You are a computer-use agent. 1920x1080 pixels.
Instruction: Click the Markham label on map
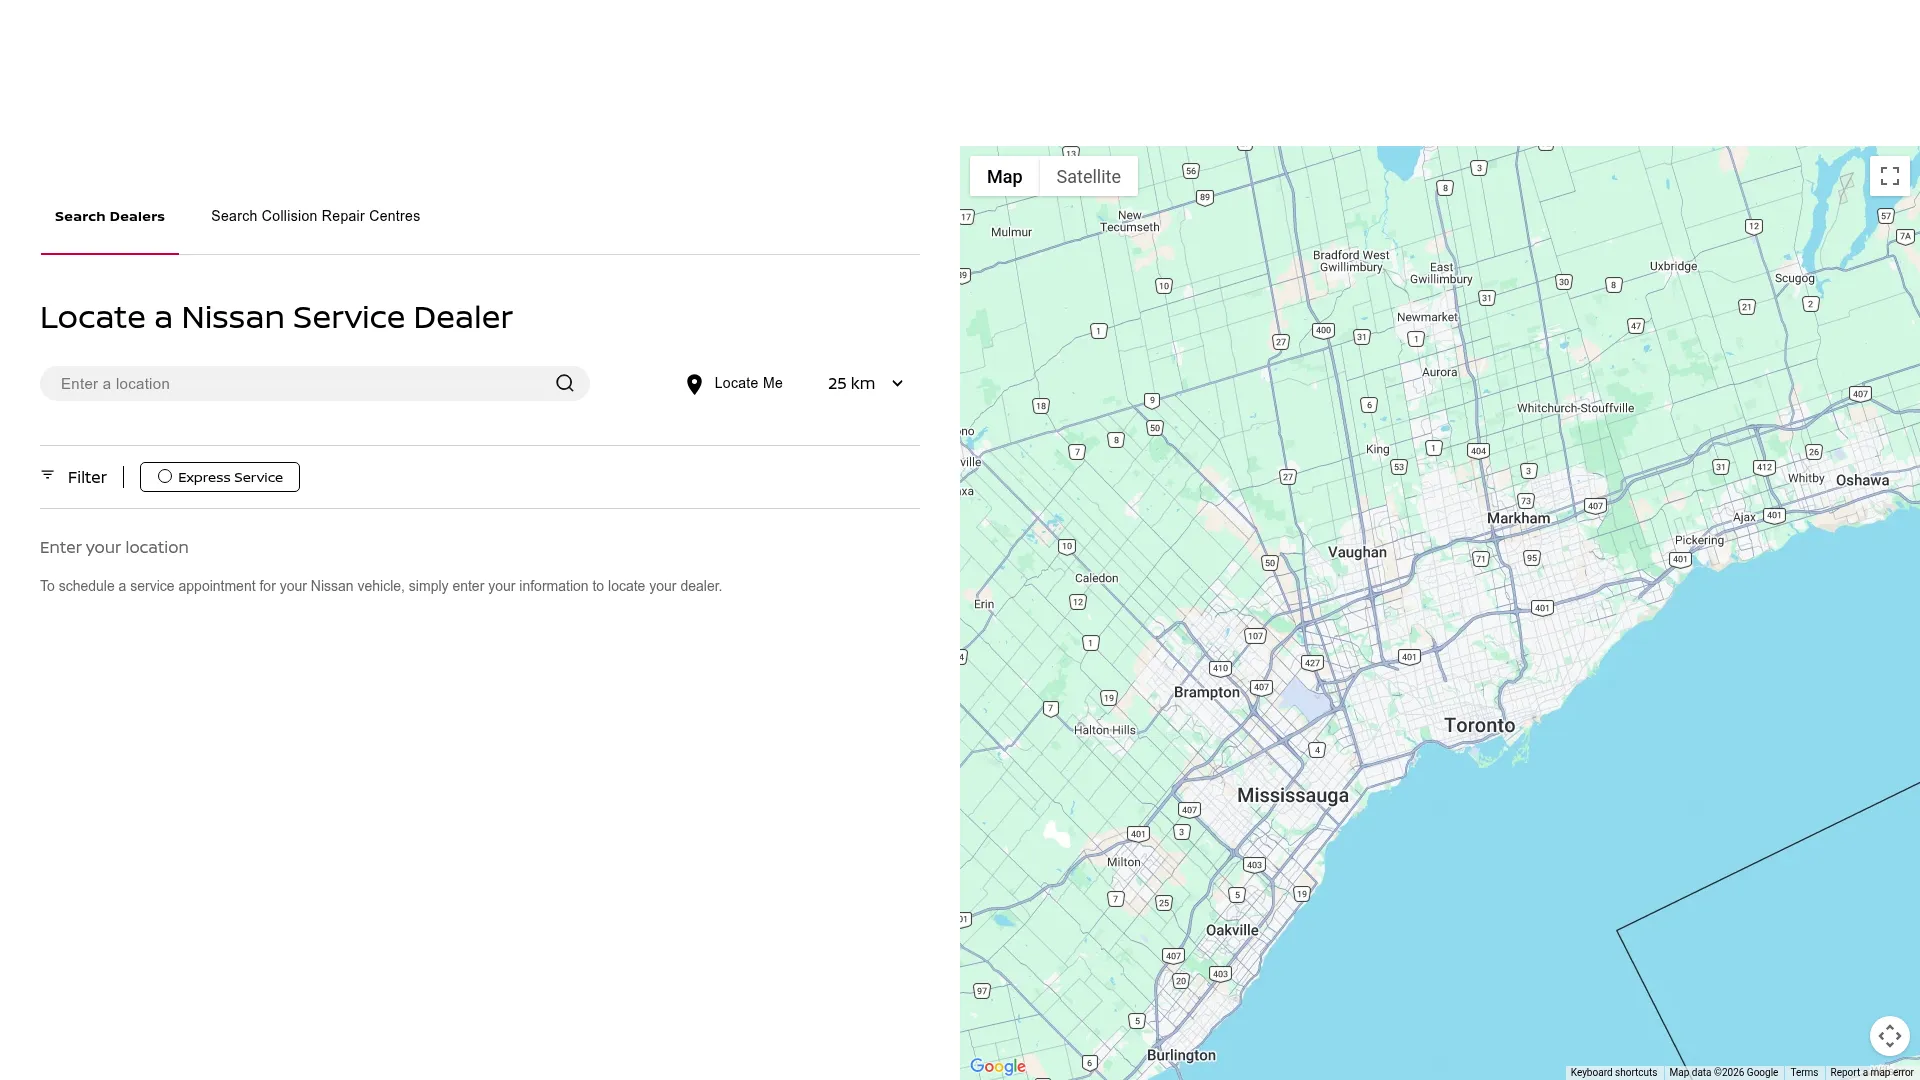point(1518,518)
